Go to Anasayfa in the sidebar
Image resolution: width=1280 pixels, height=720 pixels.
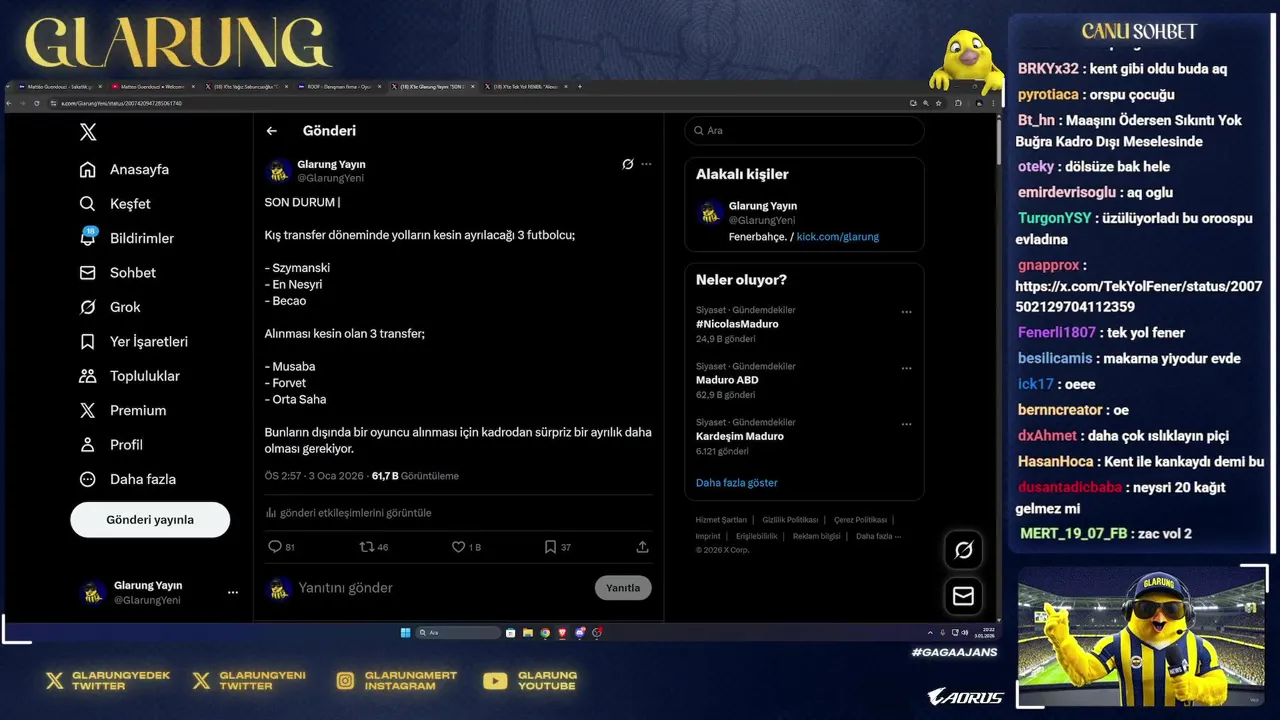pos(125,170)
